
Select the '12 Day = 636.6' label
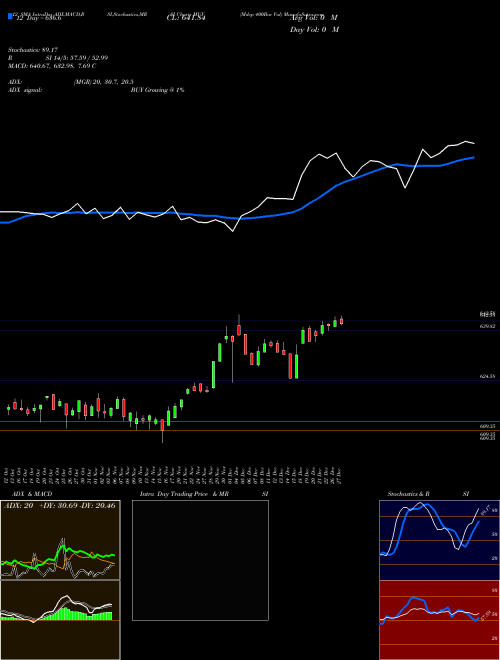39,18
